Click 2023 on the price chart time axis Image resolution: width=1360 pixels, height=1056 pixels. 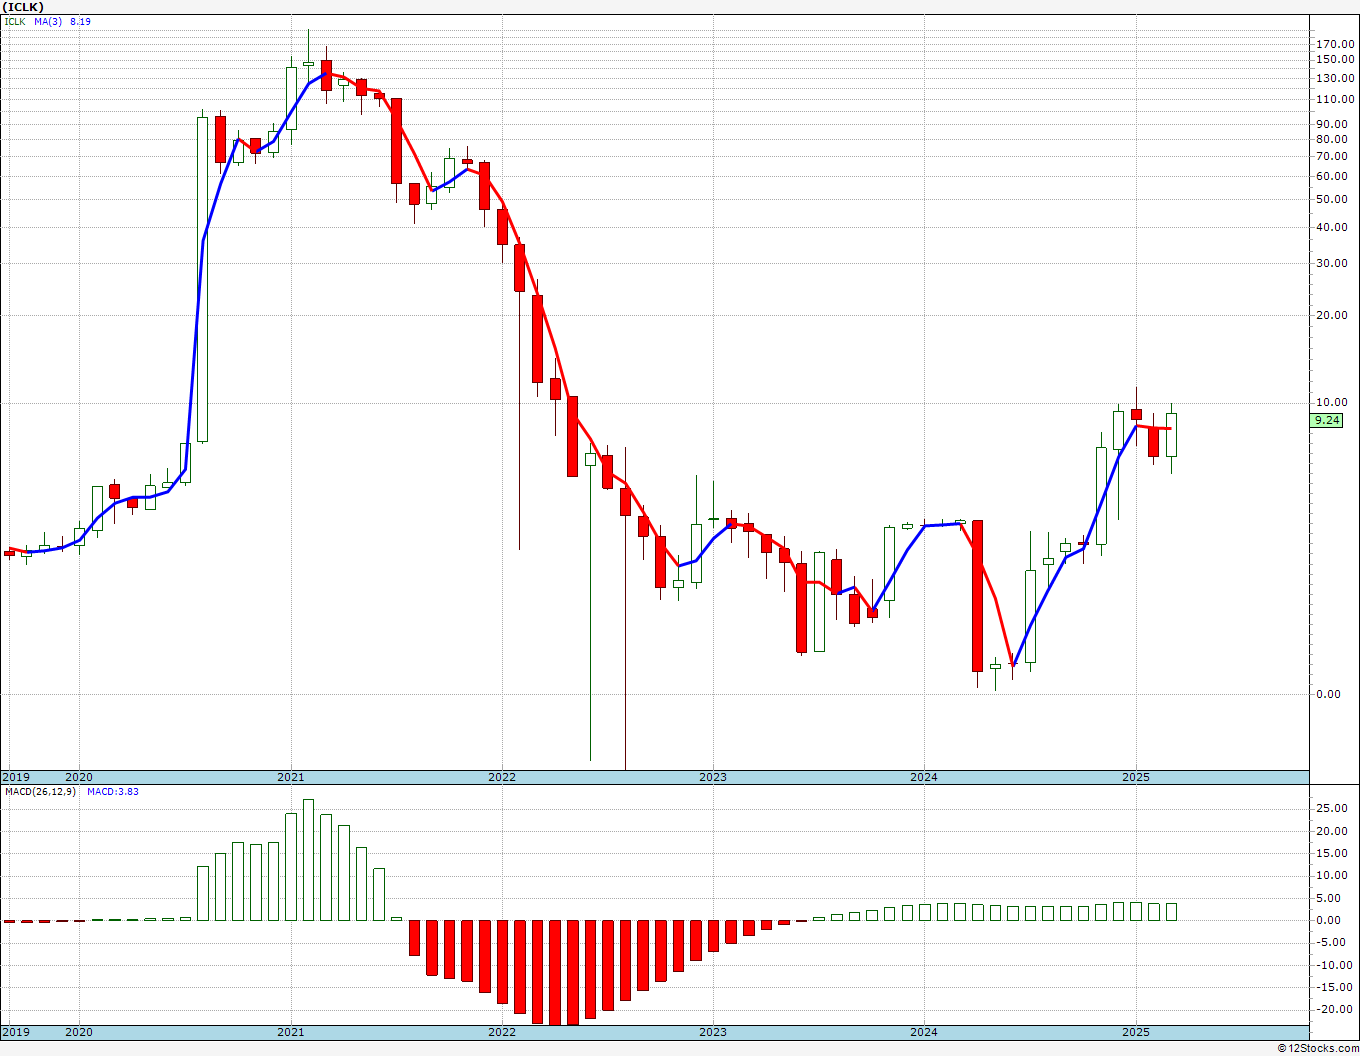click(713, 777)
